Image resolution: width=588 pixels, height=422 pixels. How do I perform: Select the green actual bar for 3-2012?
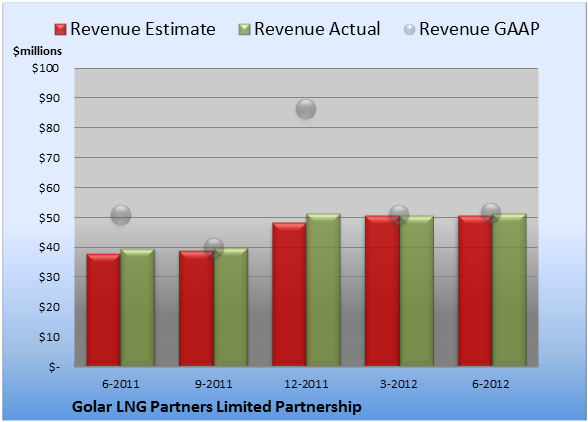[417, 291]
